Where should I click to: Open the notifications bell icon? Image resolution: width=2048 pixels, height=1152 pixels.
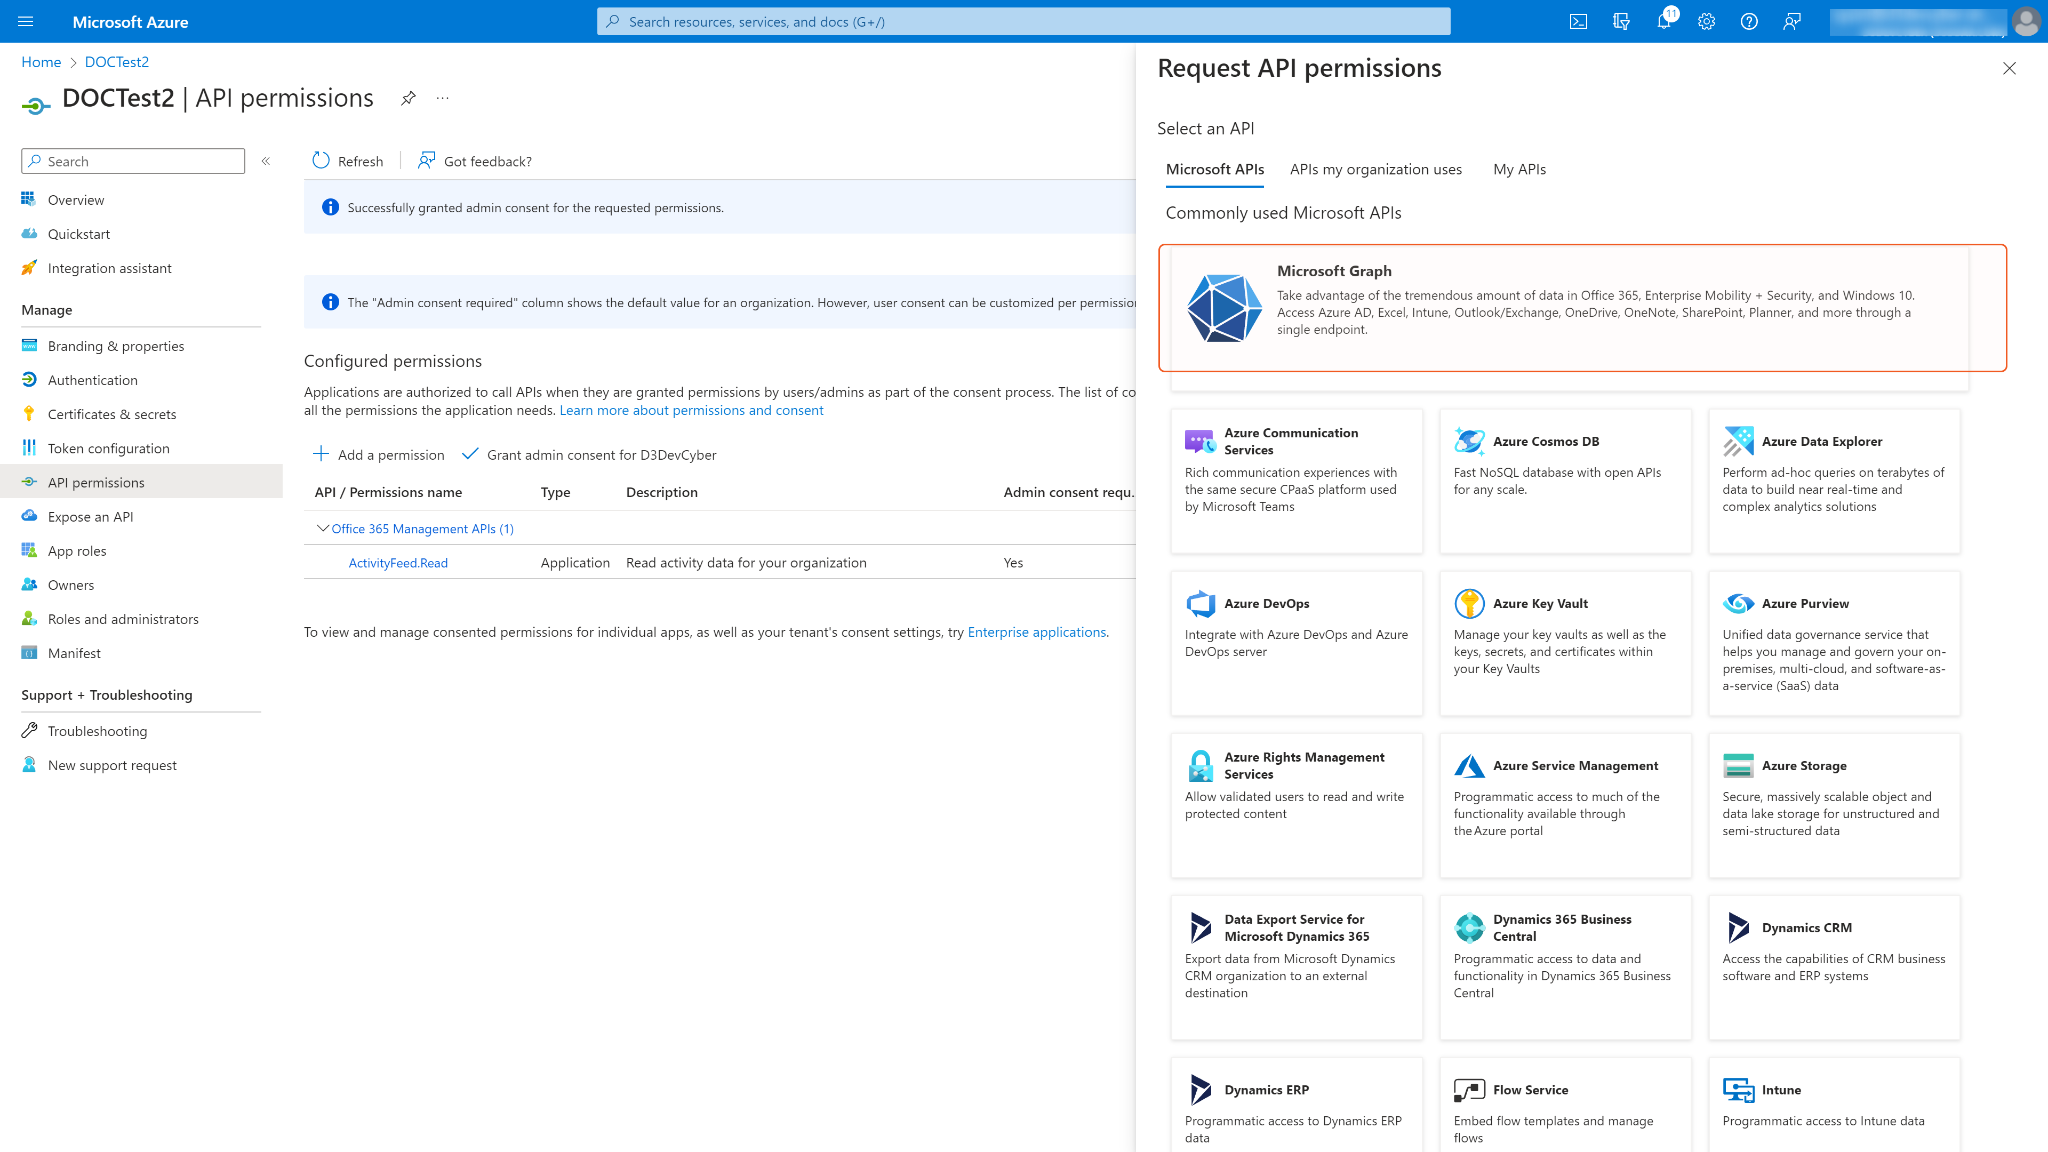[x=1664, y=22]
